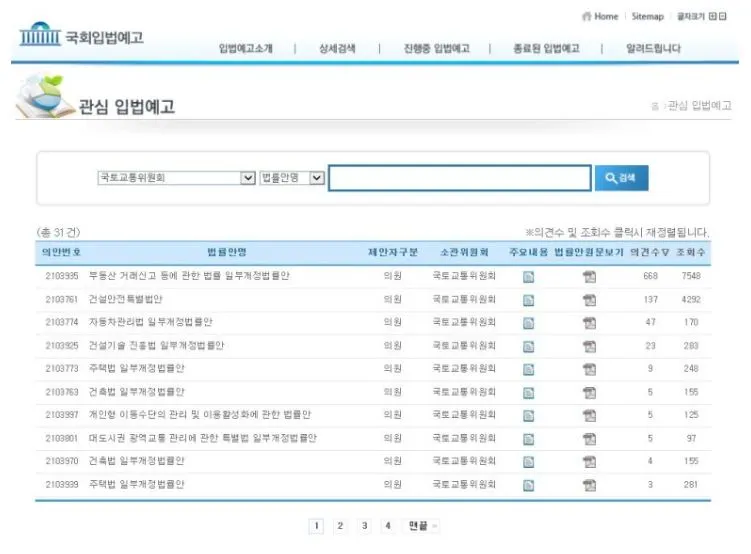Viewport: 751px width, 554px height.
Task: Open 자동차관리법 일부개정법률안 title
Action: click(150, 322)
